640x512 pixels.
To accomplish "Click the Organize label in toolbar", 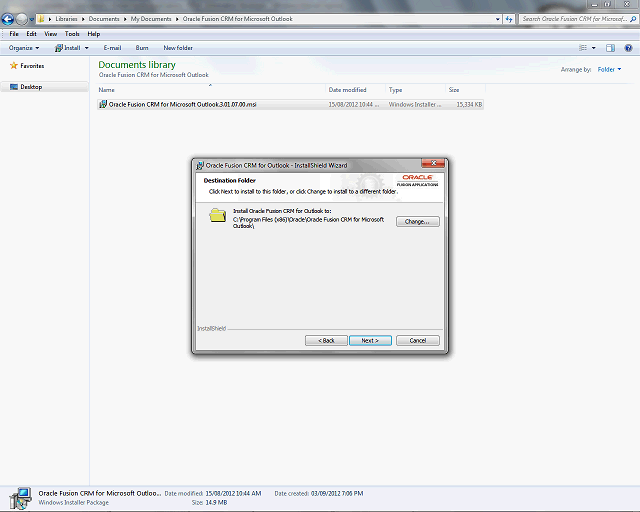I will 20,48.
